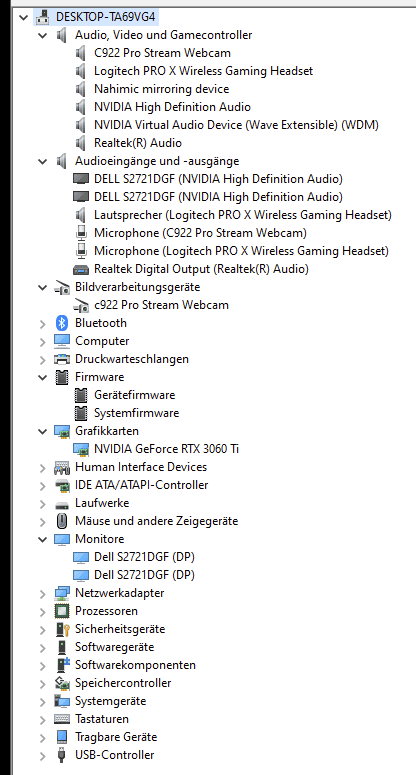This screenshot has height=775, width=416.
Task: Select Lautsprecher (Logitech PRO X Wireless Gaming Headset)
Action: tap(243, 215)
